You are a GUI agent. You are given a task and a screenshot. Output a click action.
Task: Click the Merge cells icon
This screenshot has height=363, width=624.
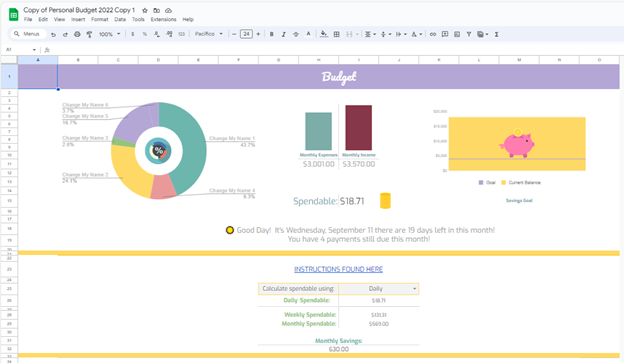pos(349,34)
